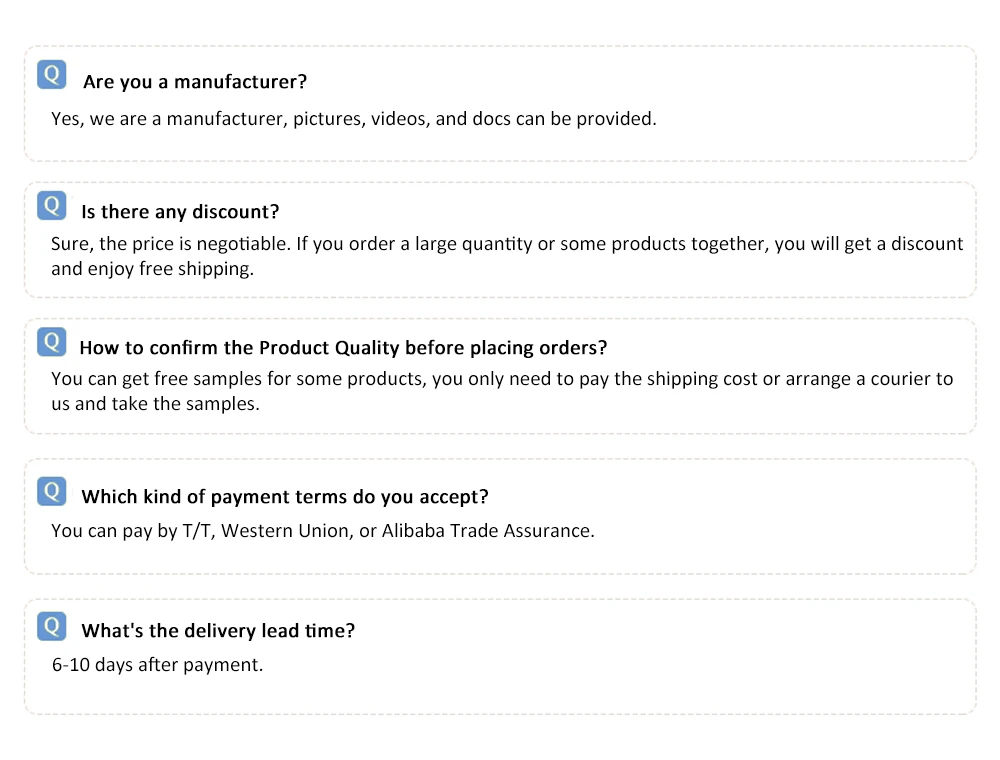
Task: Click the line "and enjoy free shipping."
Action: pos(152,269)
